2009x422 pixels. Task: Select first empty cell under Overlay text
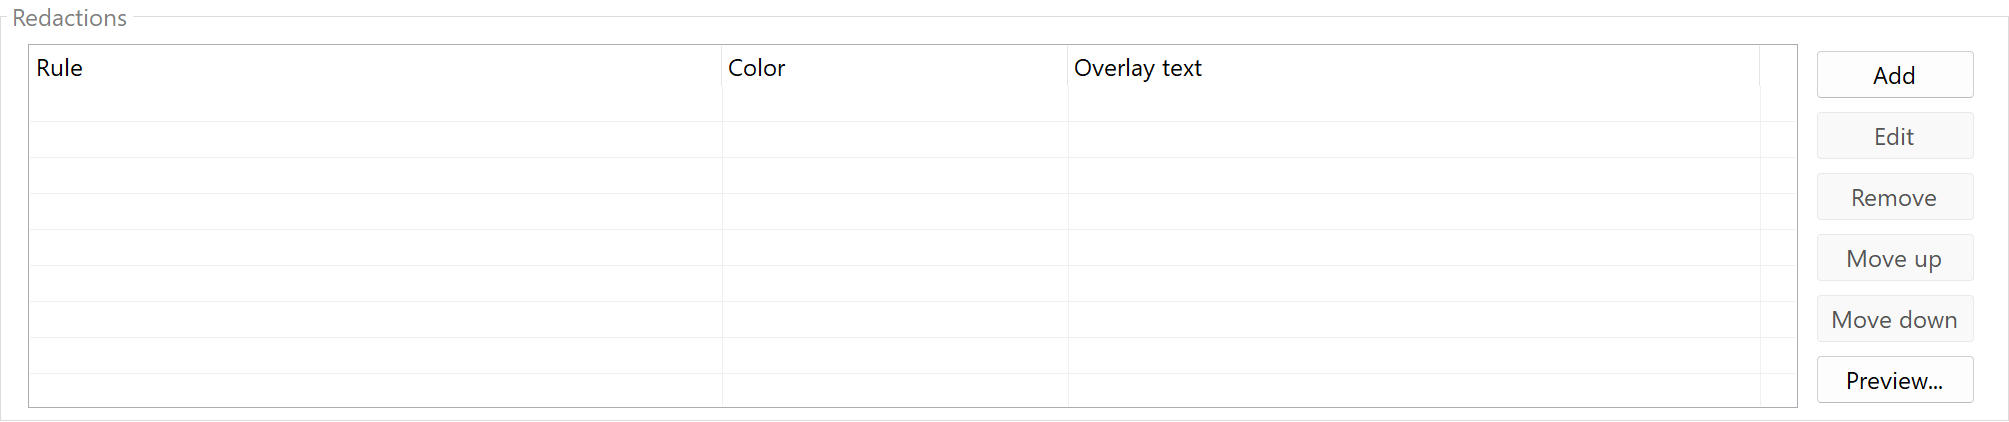pyautogui.click(x=1412, y=105)
